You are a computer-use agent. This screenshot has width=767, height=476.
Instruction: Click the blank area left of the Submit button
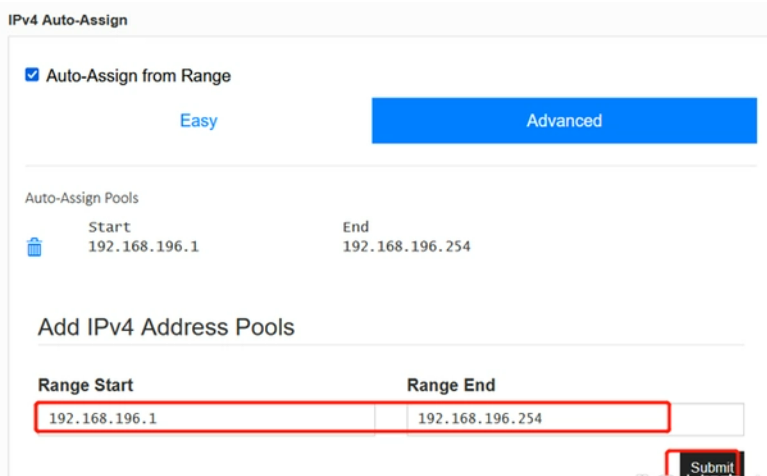click(342, 462)
